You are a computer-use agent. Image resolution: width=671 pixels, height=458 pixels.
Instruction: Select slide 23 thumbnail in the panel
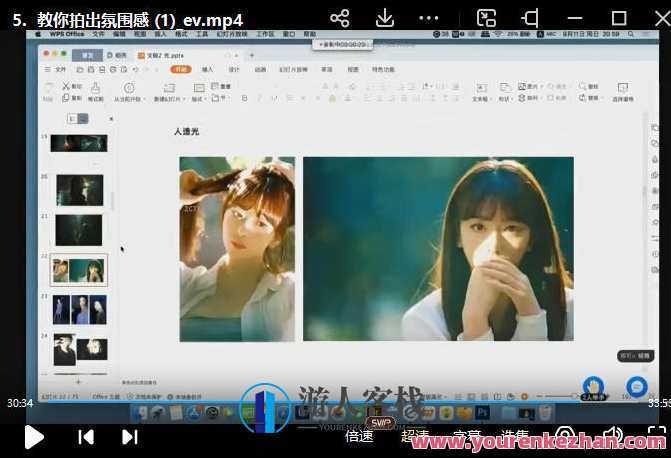coord(80,309)
